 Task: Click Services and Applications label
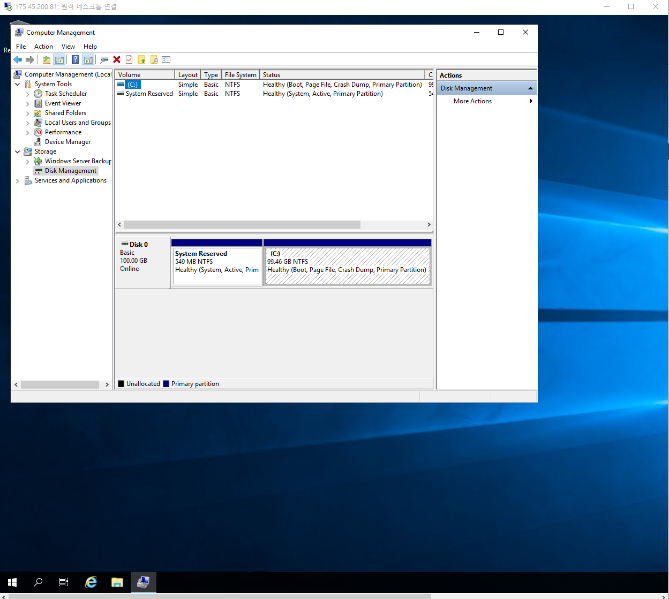pos(70,180)
